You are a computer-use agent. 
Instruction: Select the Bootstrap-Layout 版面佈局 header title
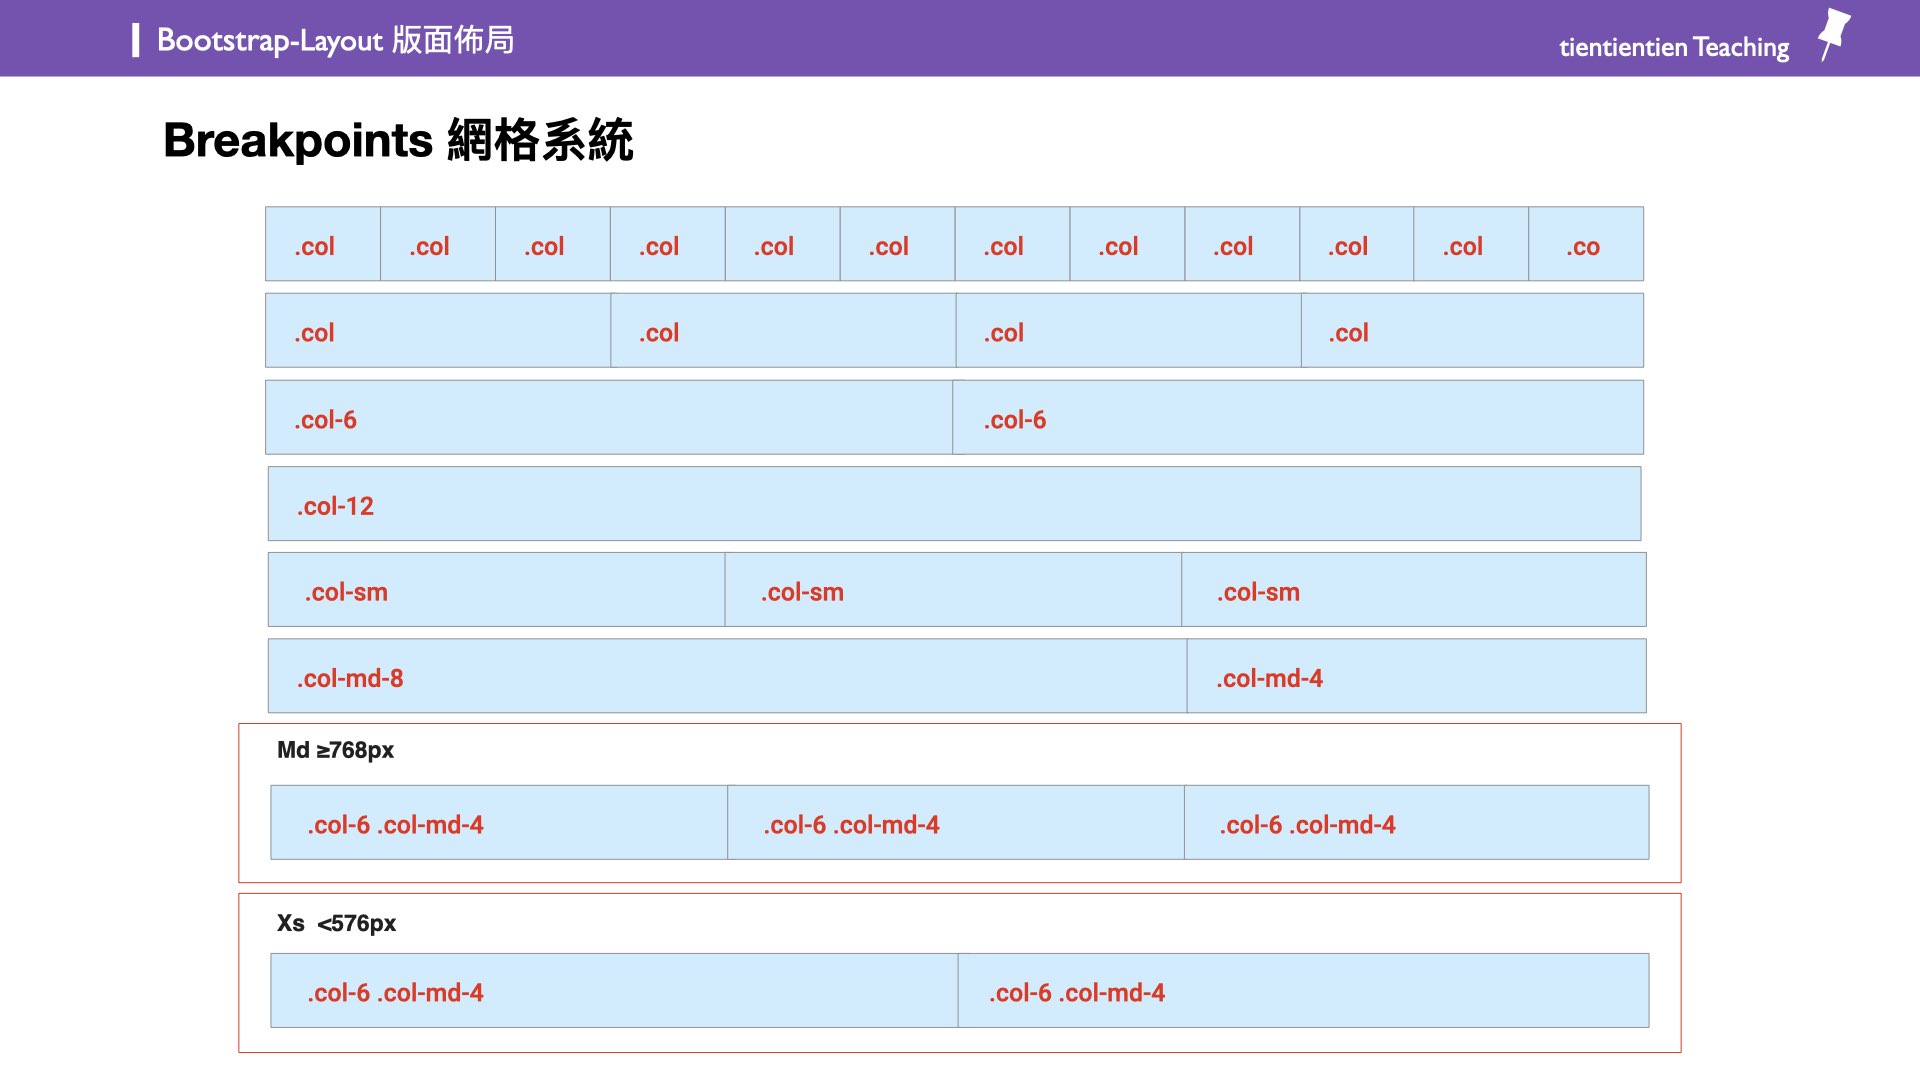click(x=334, y=40)
